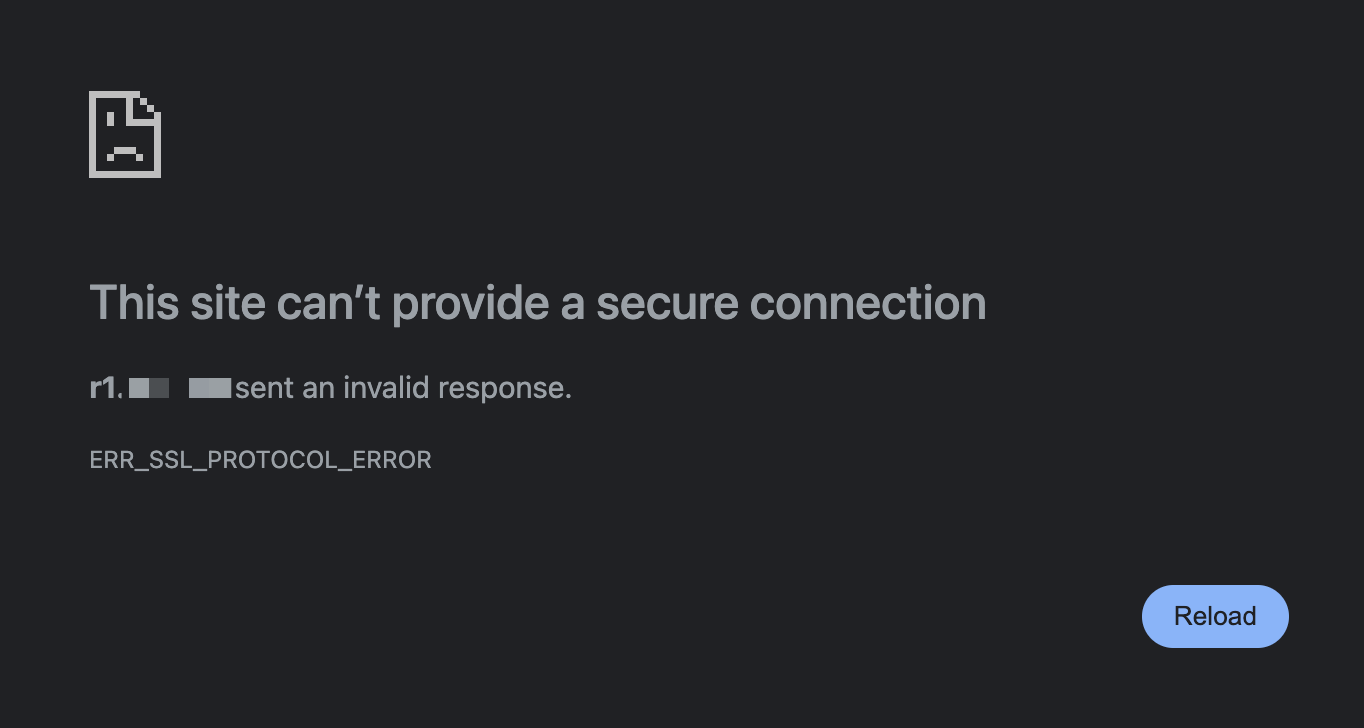Image resolution: width=1364 pixels, height=728 pixels.
Task: Click the blue Reload pill button
Action: [x=1215, y=616]
